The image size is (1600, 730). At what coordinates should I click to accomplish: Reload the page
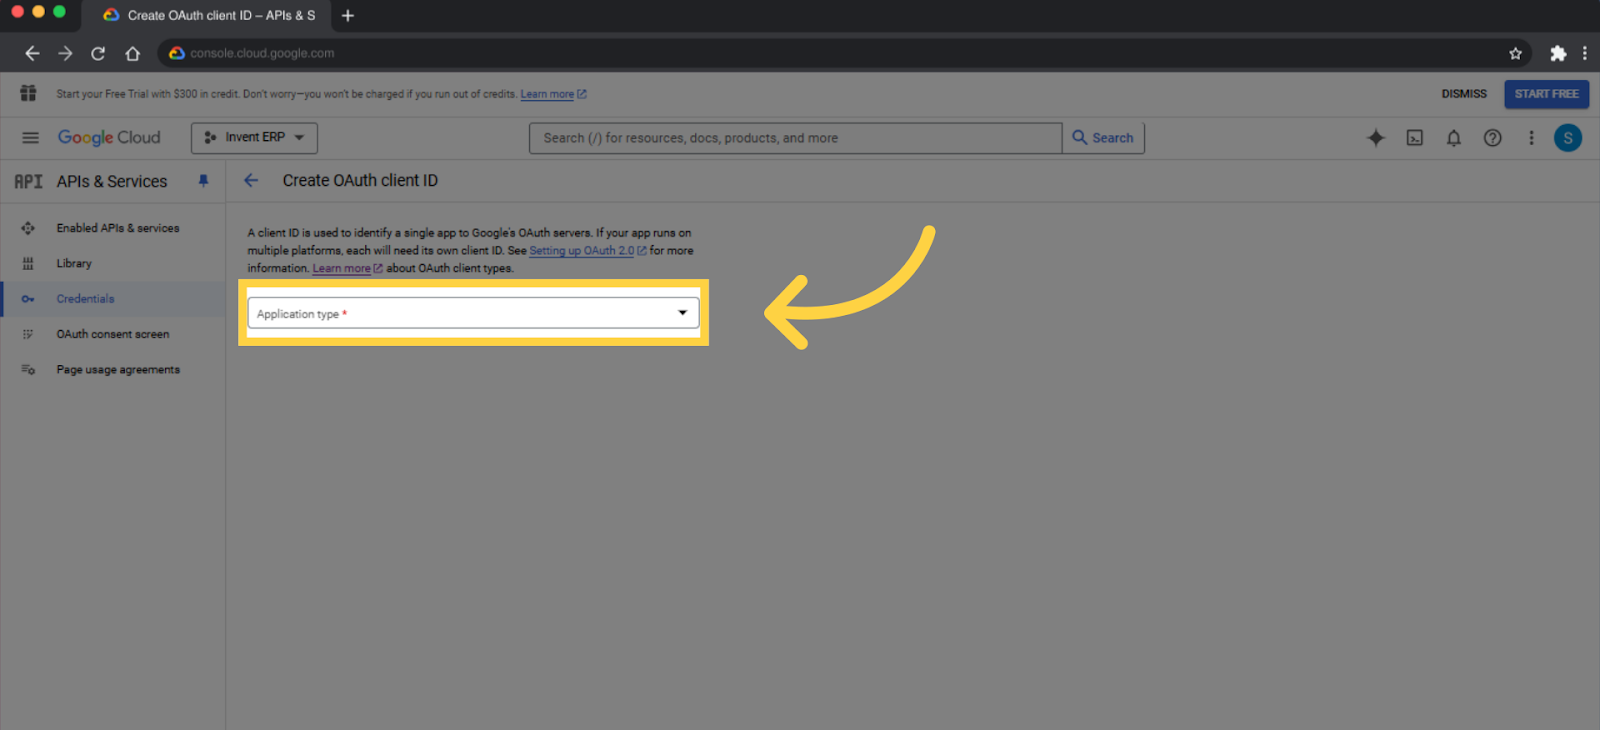click(x=98, y=53)
